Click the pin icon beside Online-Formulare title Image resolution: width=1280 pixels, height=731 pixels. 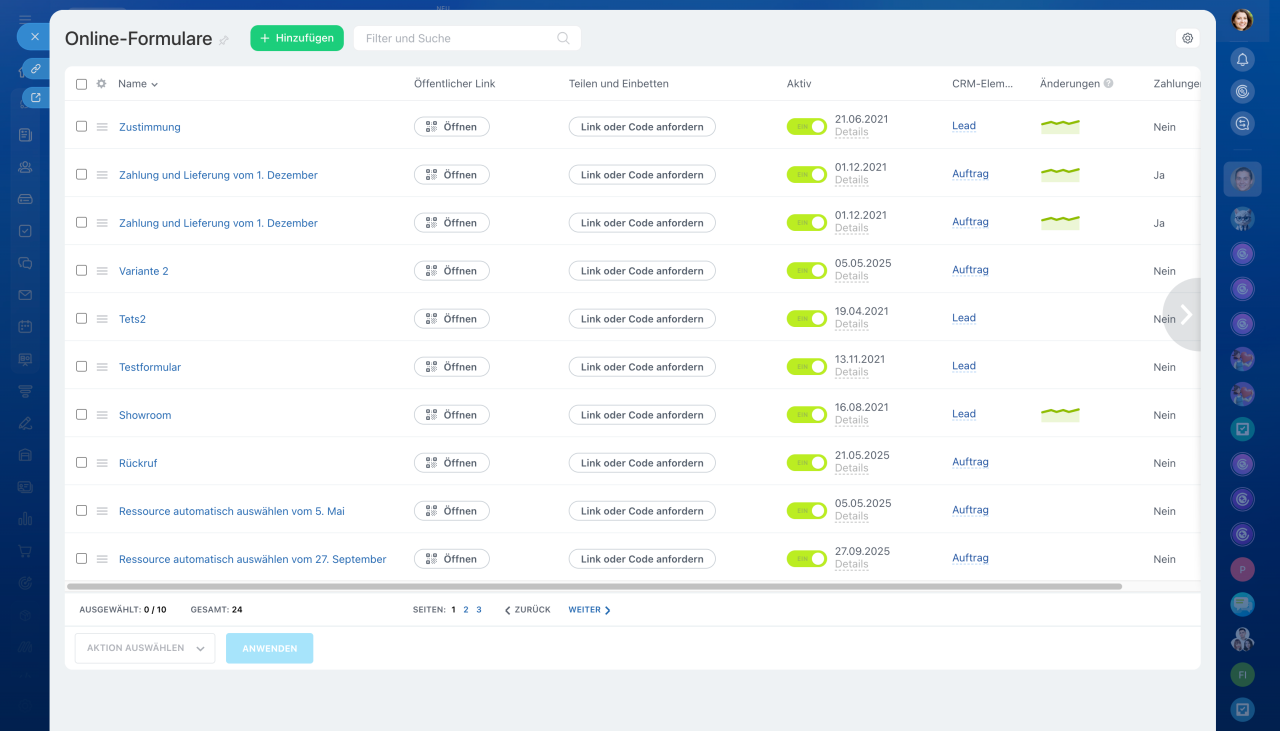(x=224, y=40)
